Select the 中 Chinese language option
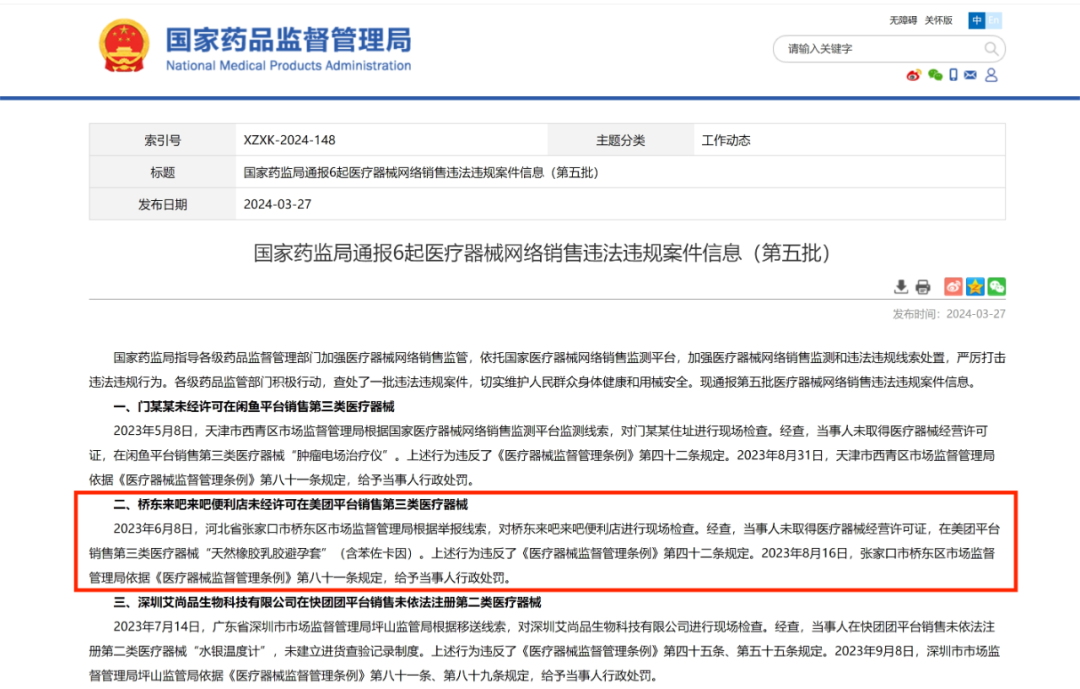Image resolution: width=1080 pixels, height=689 pixels. point(976,20)
